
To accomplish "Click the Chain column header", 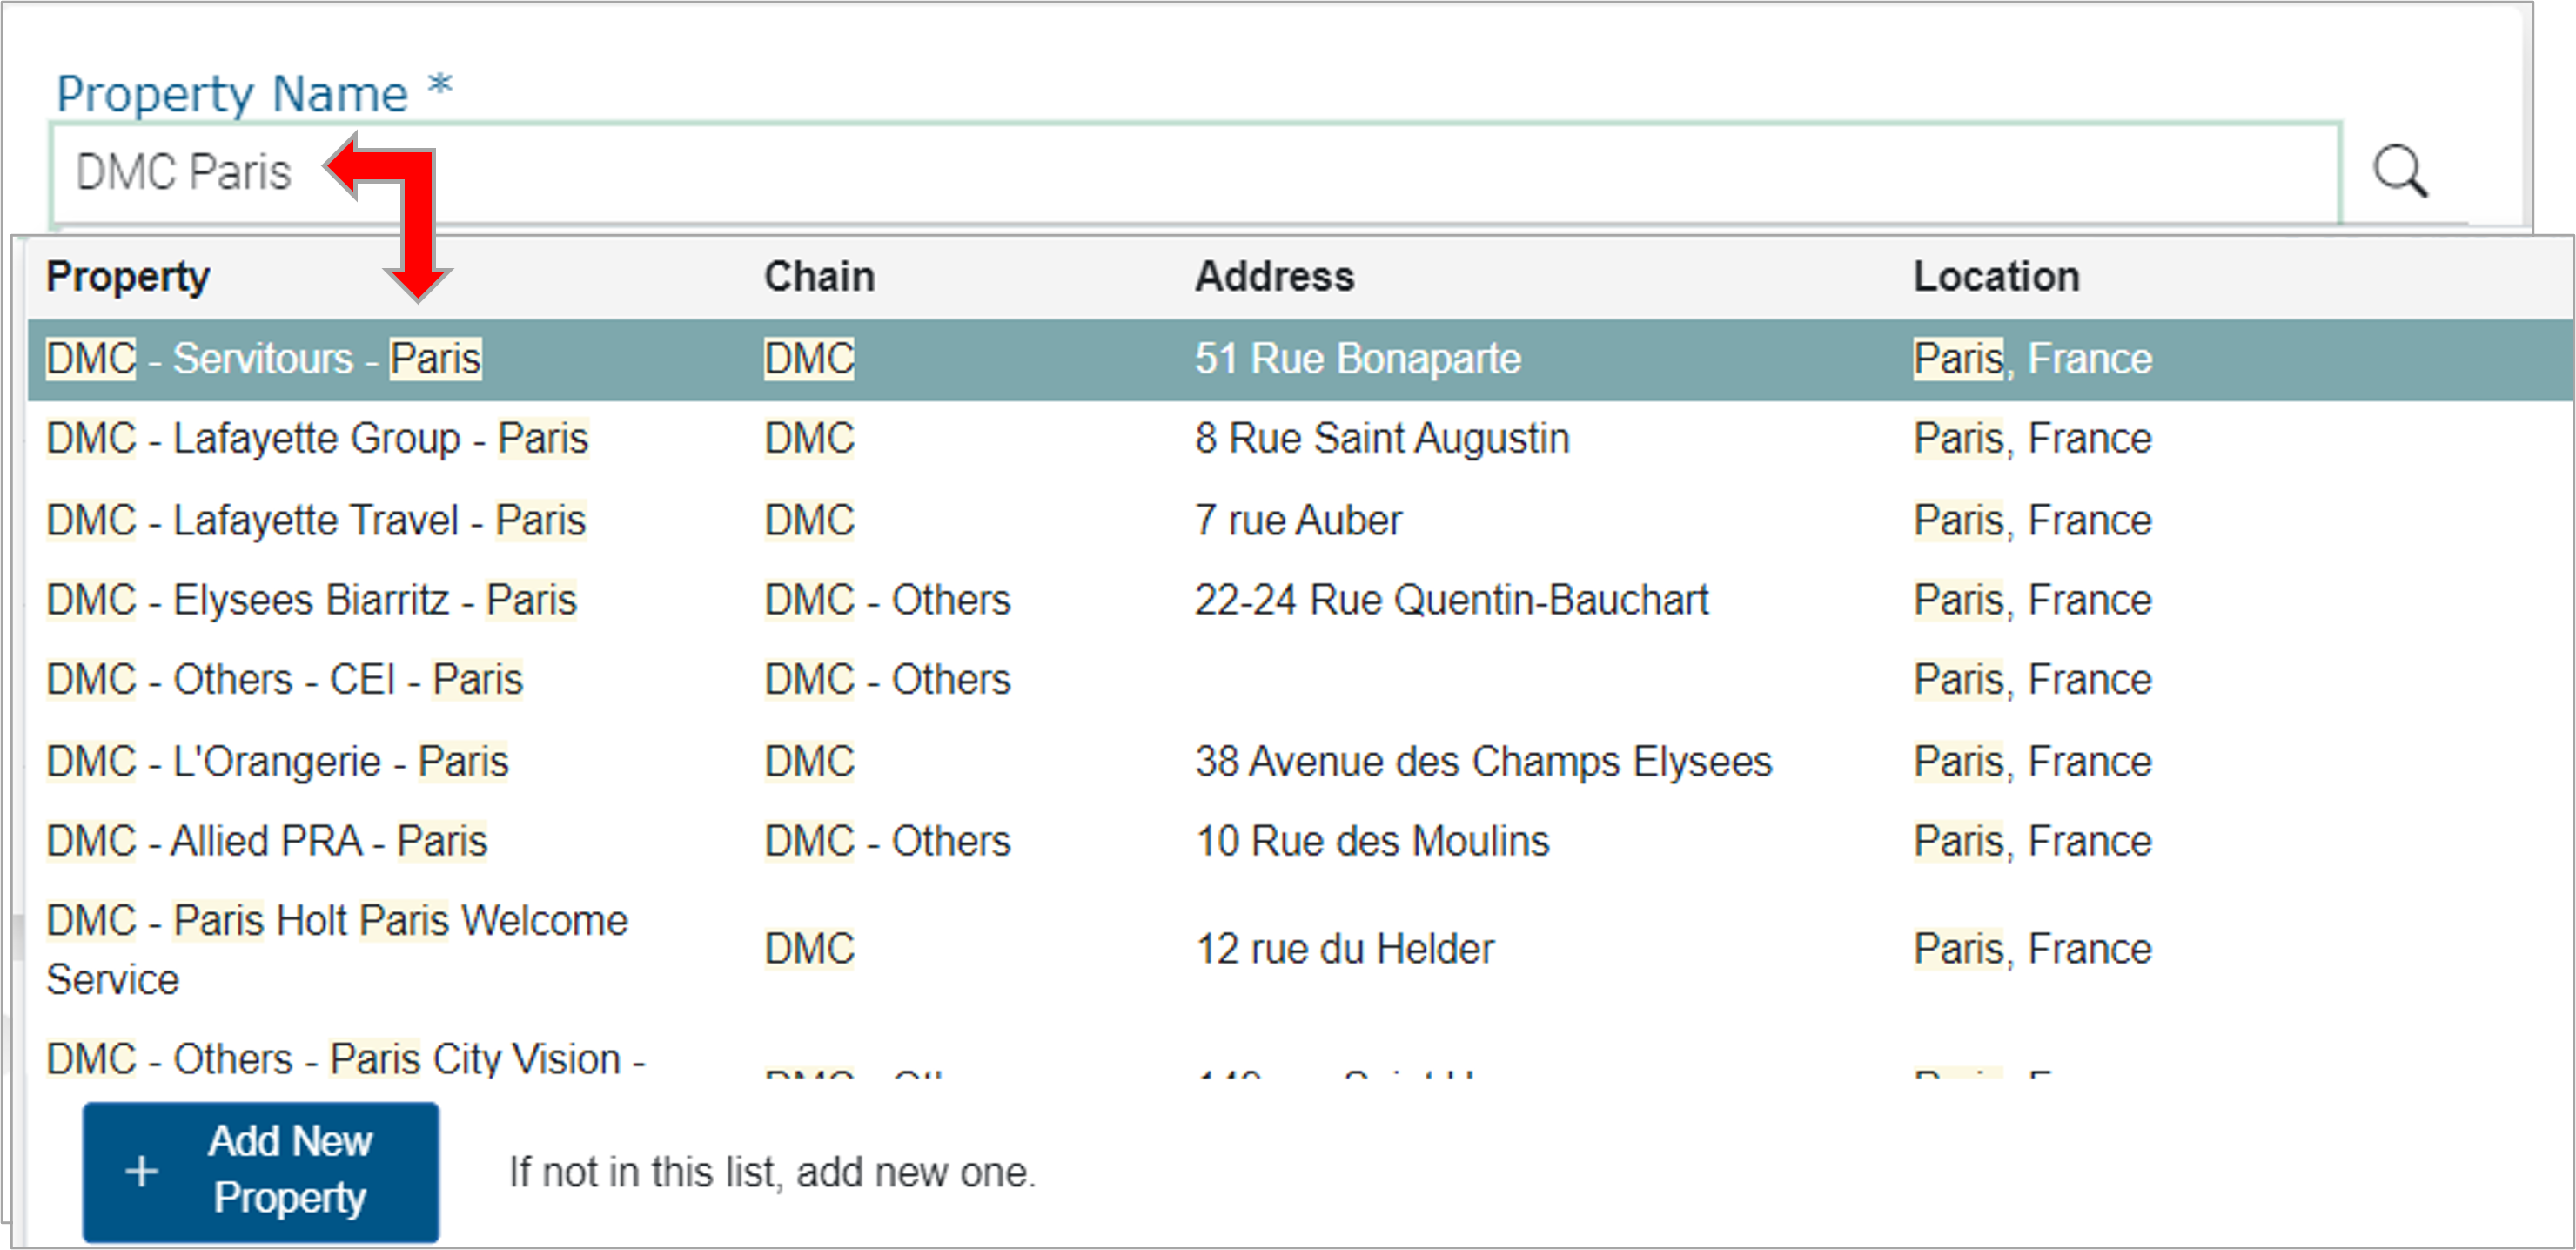I will [819, 277].
